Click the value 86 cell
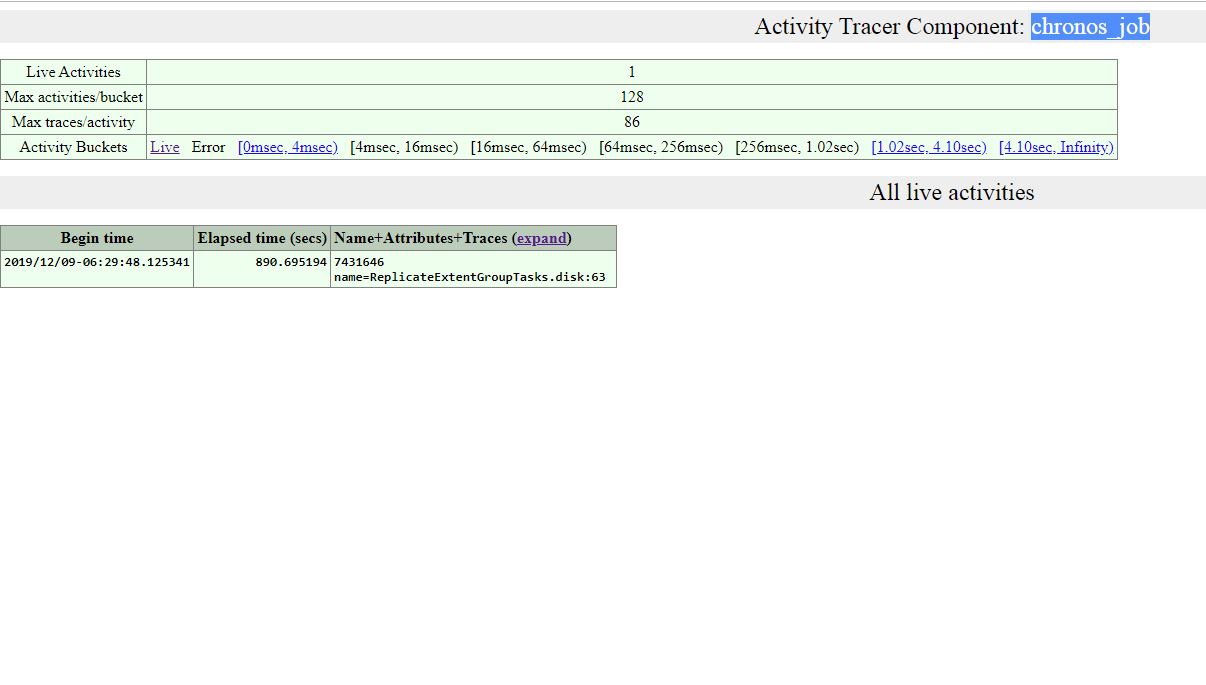This screenshot has height=685, width=1206. [x=632, y=122]
